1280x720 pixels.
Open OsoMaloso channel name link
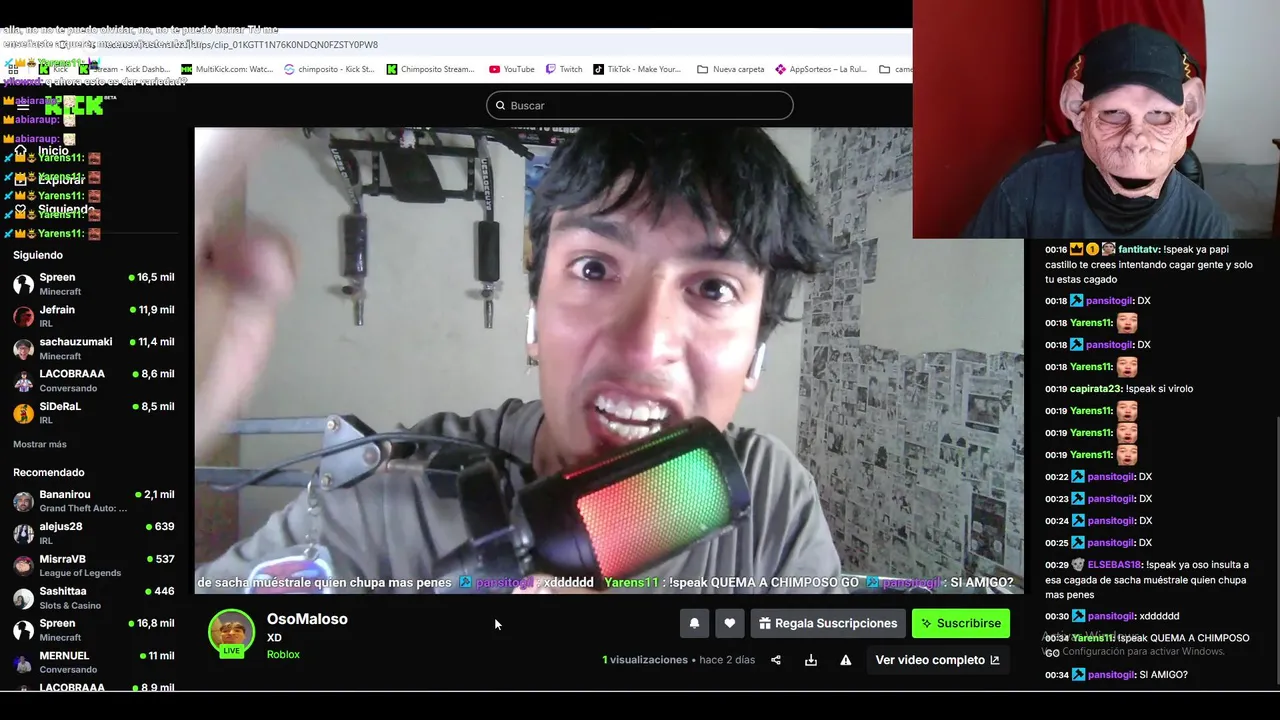coord(307,619)
